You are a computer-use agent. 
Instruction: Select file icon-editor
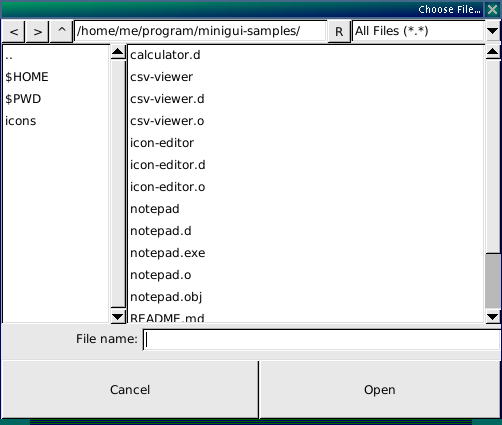pos(306,143)
